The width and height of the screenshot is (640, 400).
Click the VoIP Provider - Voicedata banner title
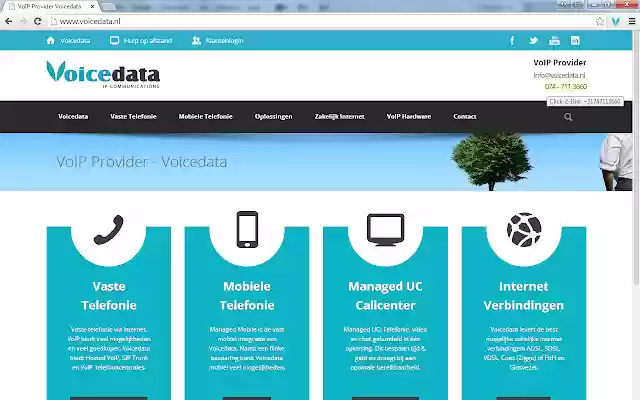click(141, 162)
